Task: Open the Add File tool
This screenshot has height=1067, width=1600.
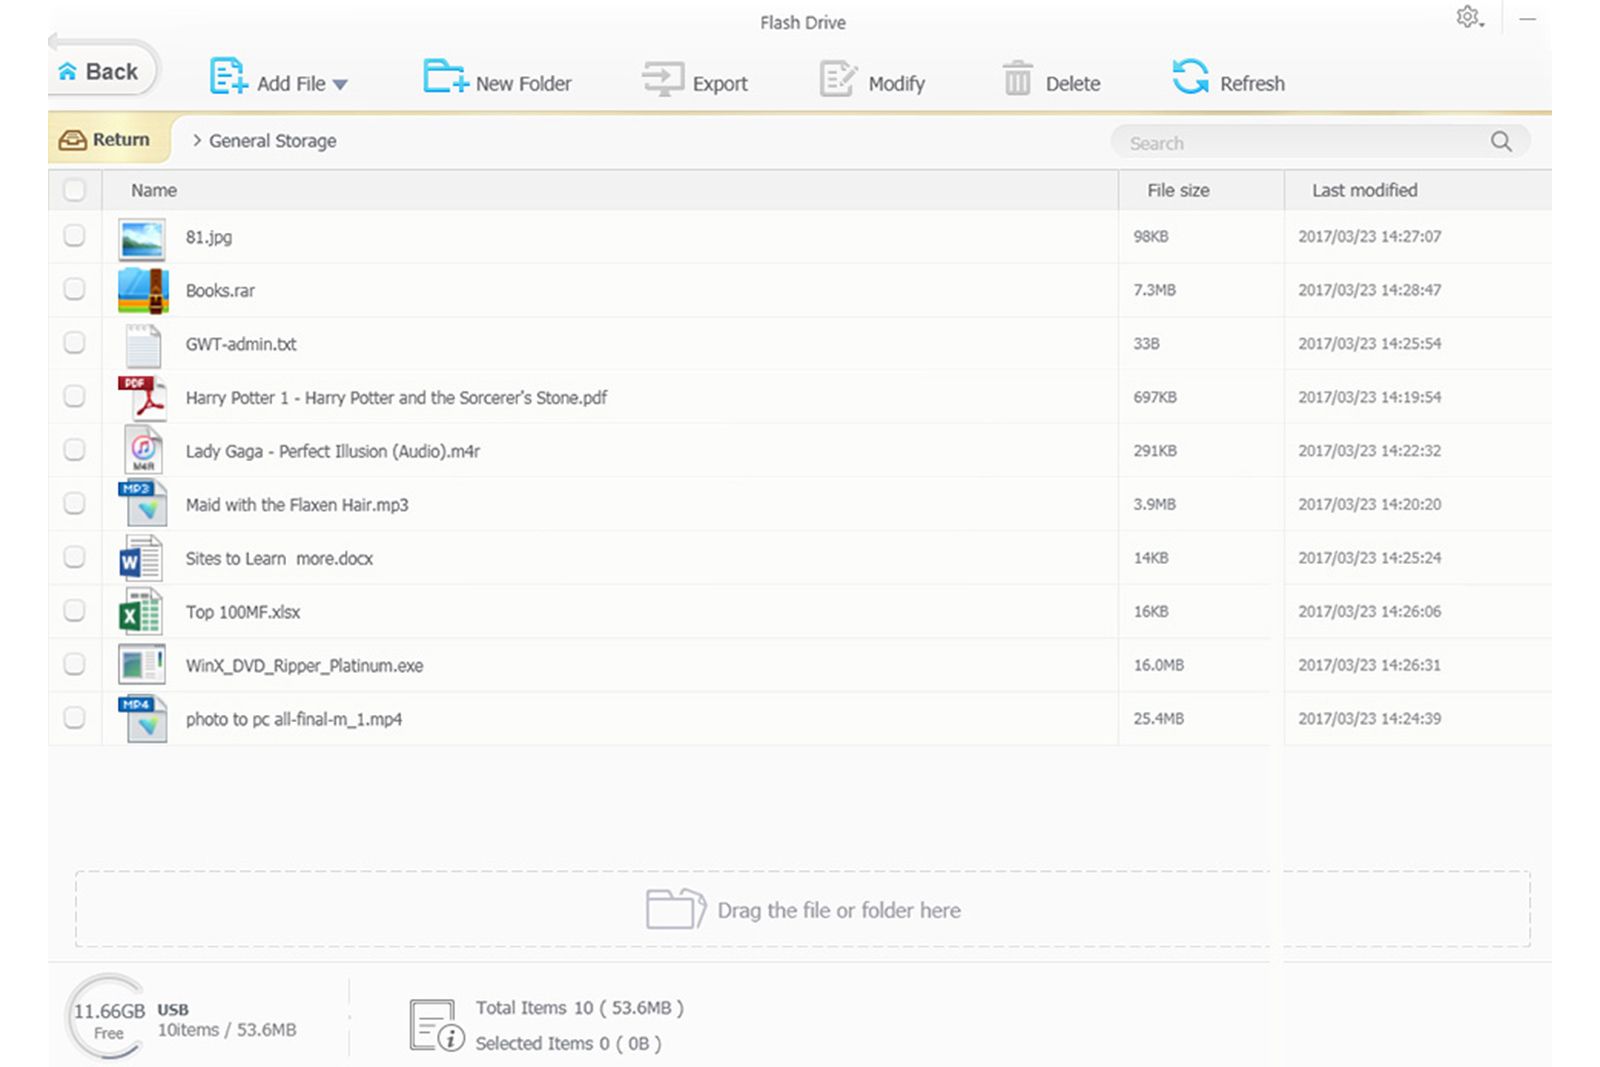Action: pyautogui.click(x=280, y=82)
